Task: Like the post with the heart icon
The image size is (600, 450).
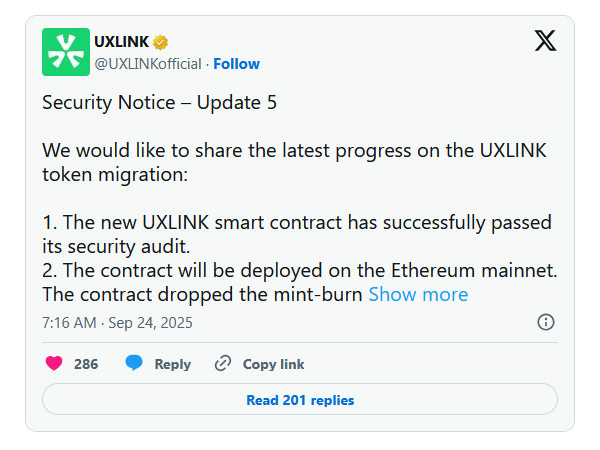Action: click(x=54, y=363)
